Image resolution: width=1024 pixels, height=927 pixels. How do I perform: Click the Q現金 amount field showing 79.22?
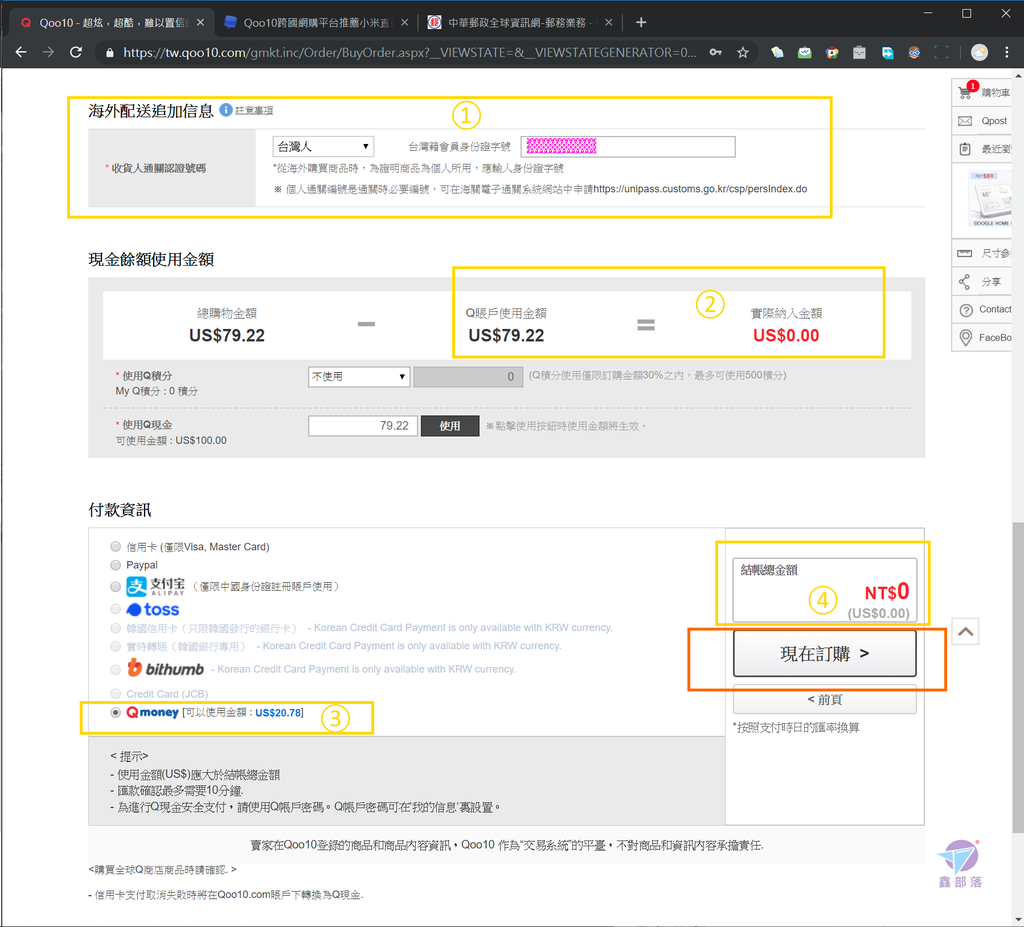point(362,426)
